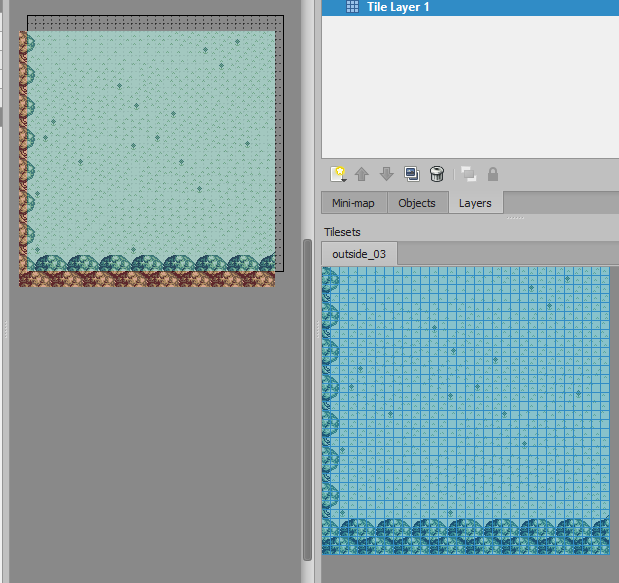The height and width of the screenshot is (583, 619).
Task: Click the grid icon beside Tile Layer 1
Action: pyautogui.click(x=352, y=7)
